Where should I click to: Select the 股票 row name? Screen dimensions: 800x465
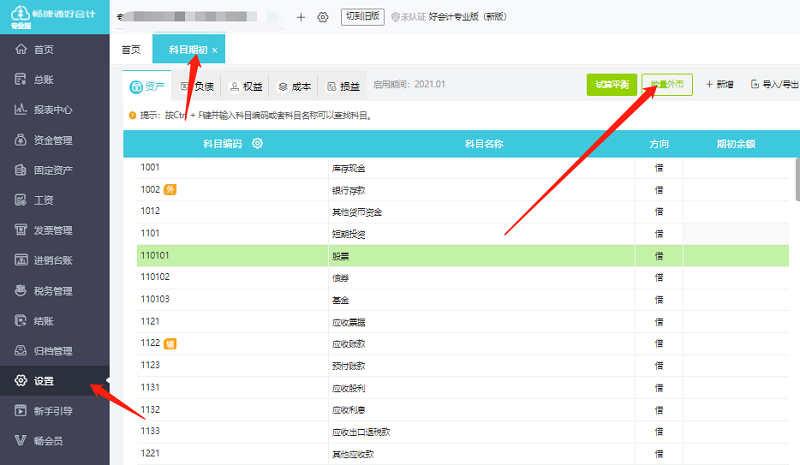point(340,256)
